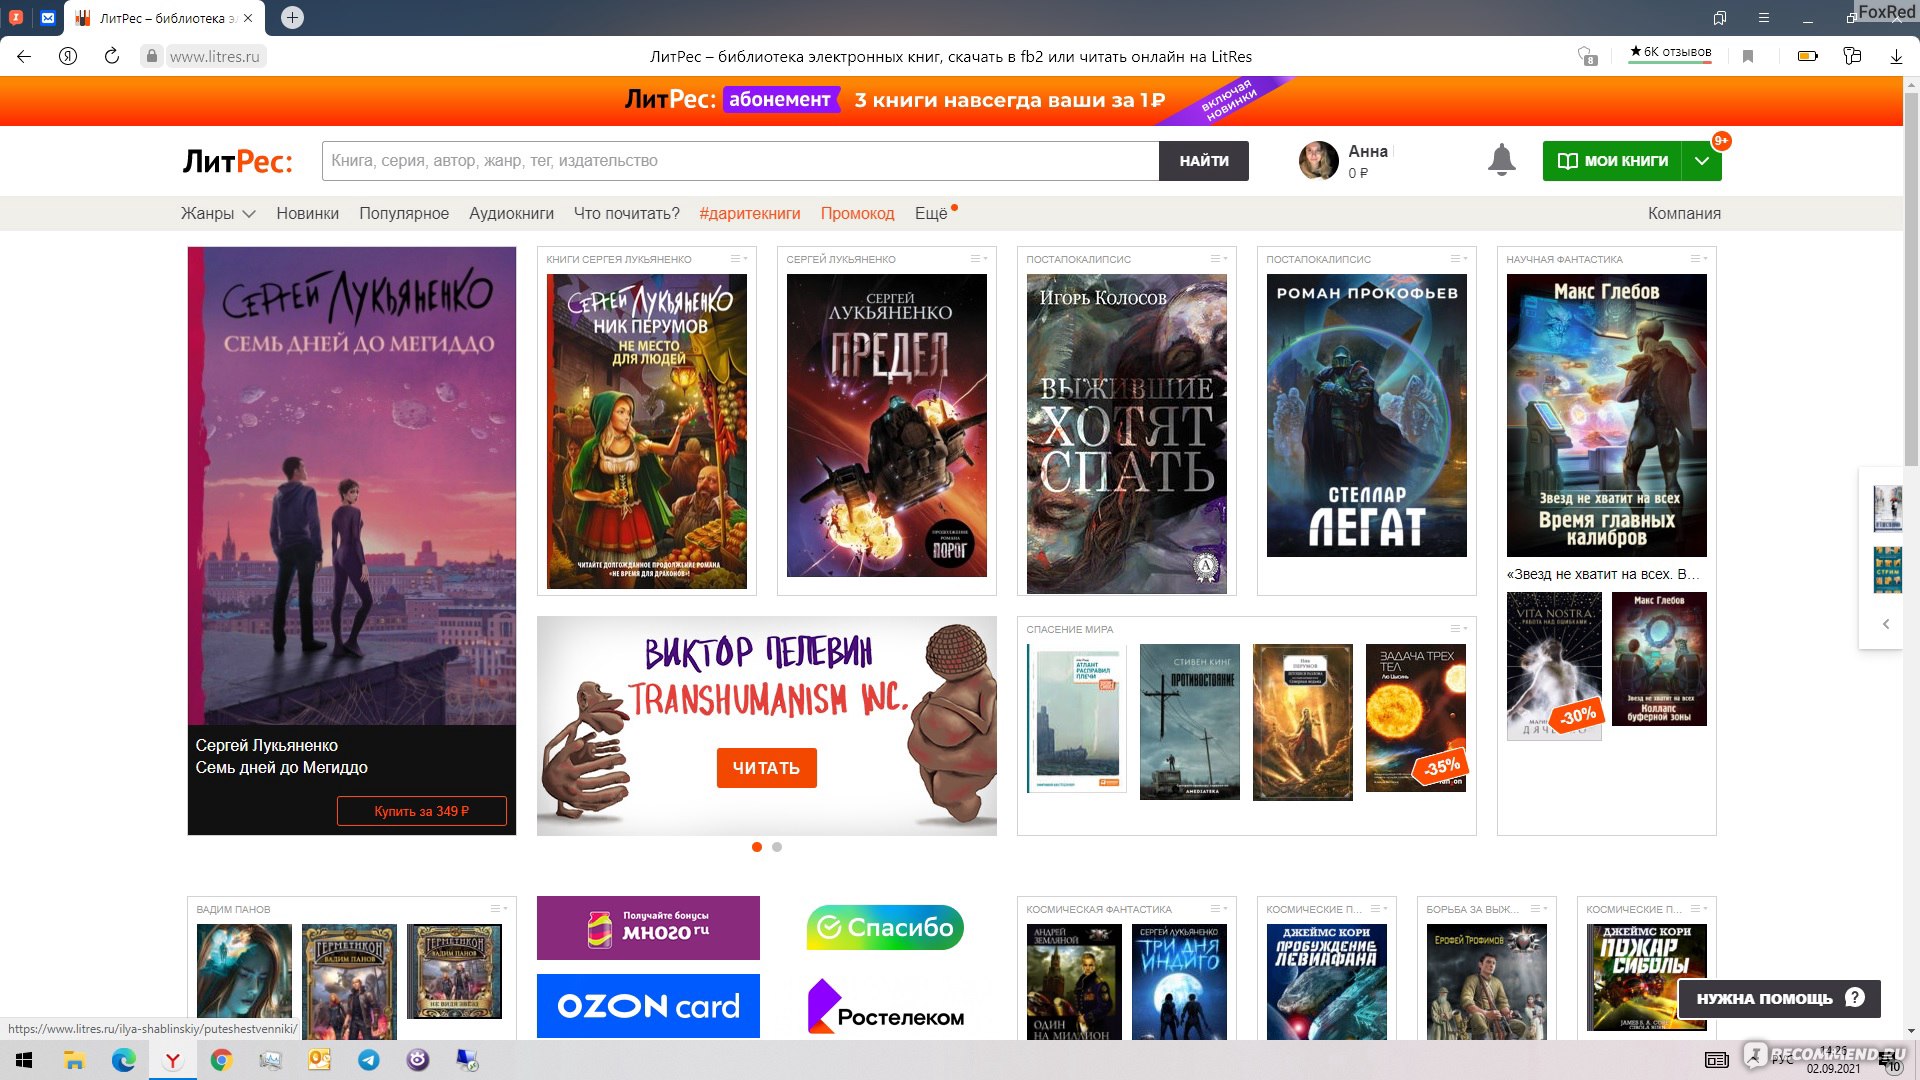Buy the book for 349 ₽

pyautogui.click(x=421, y=811)
